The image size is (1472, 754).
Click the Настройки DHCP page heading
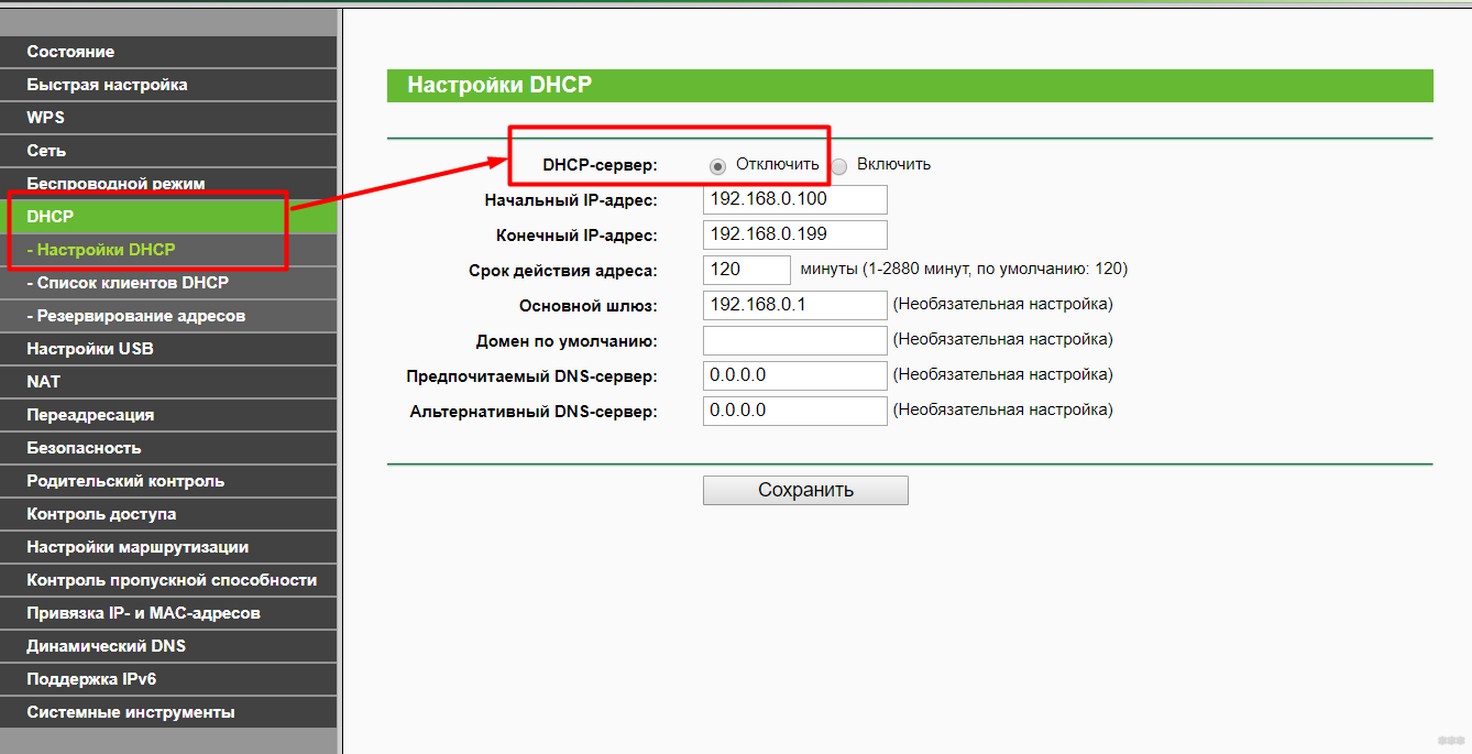click(499, 85)
